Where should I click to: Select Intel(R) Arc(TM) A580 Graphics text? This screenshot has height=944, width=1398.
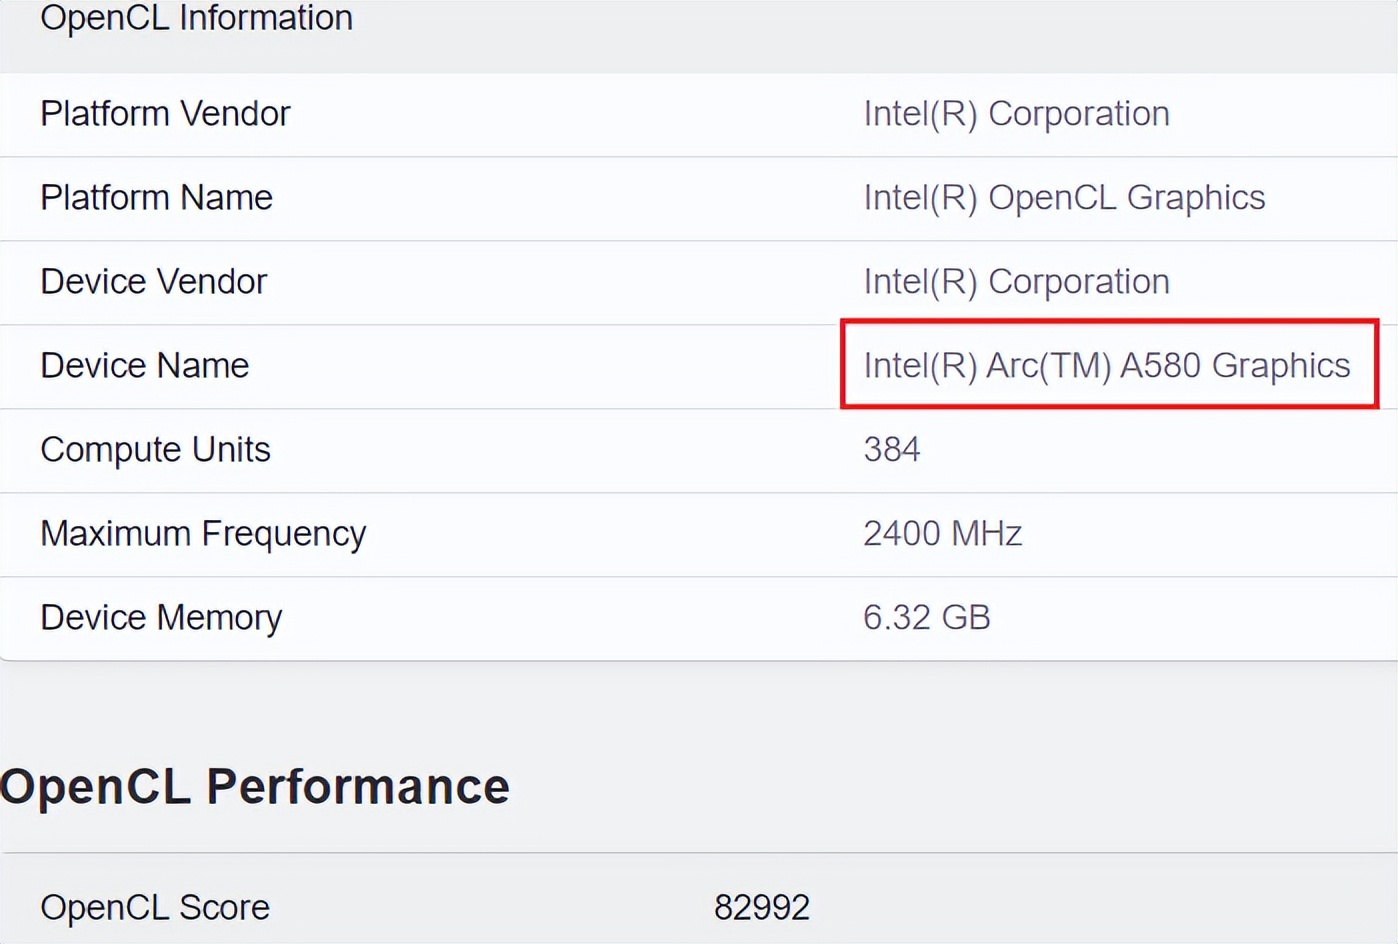pyautogui.click(x=1106, y=366)
